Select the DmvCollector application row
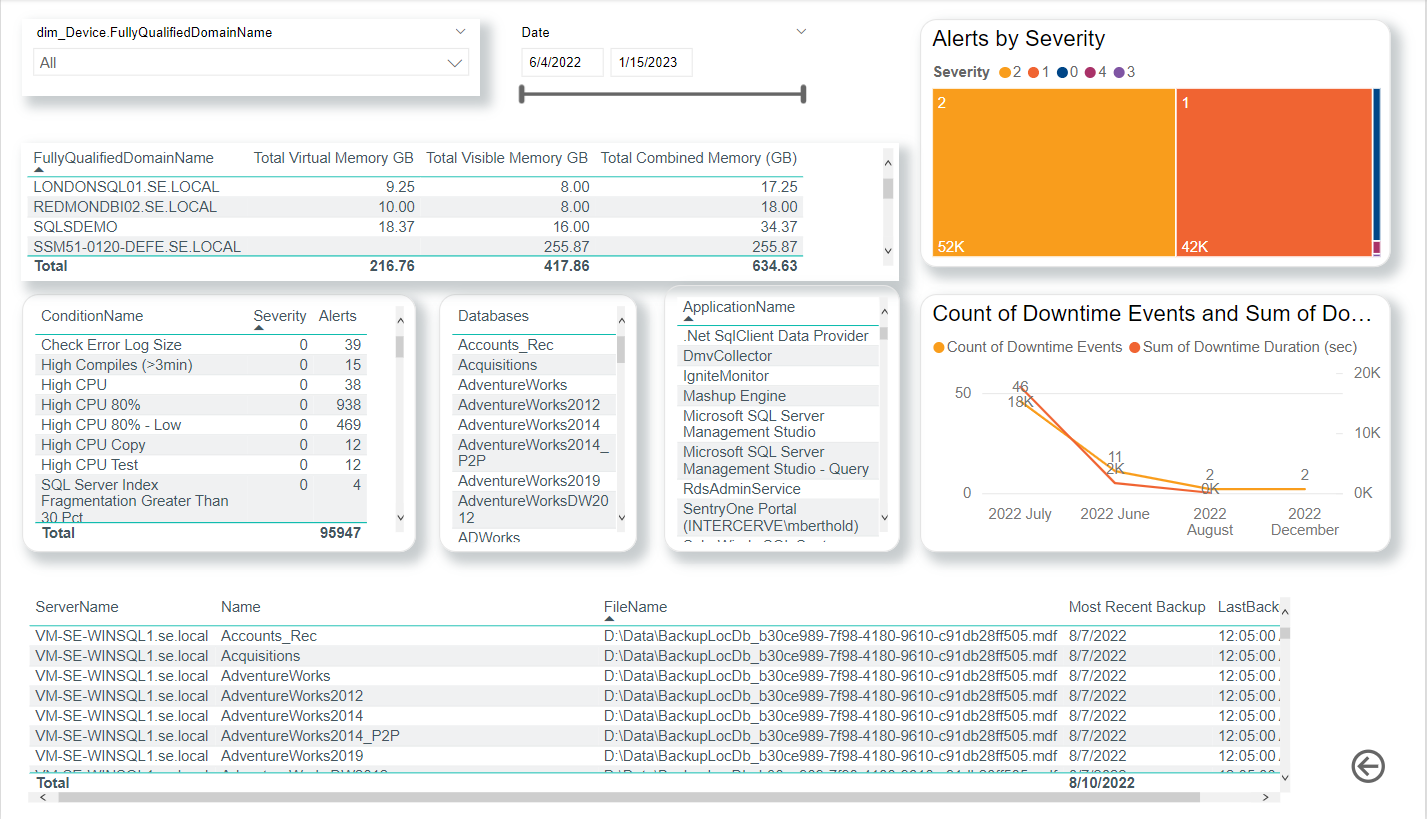 click(x=727, y=356)
